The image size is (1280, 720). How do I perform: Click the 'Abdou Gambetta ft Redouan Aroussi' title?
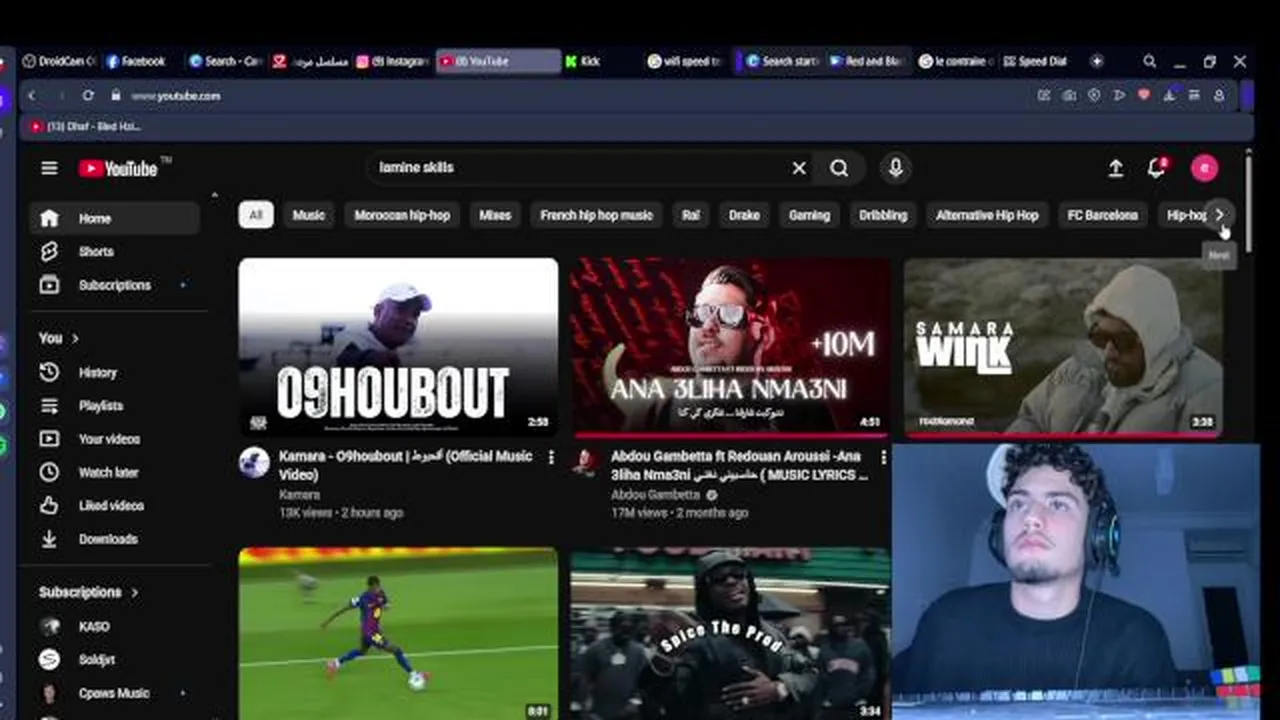740,465
